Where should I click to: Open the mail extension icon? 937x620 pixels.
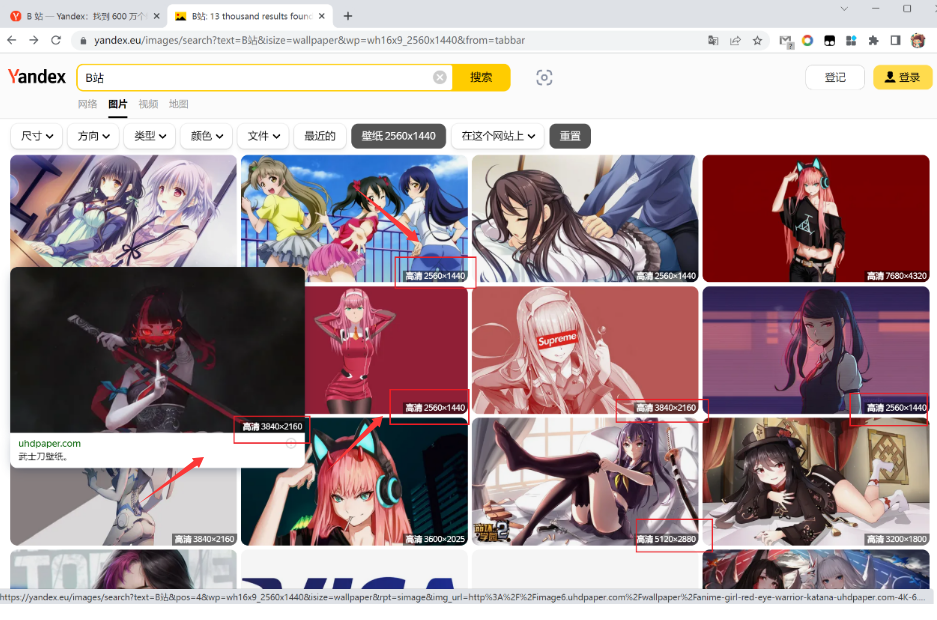tap(786, 41)
